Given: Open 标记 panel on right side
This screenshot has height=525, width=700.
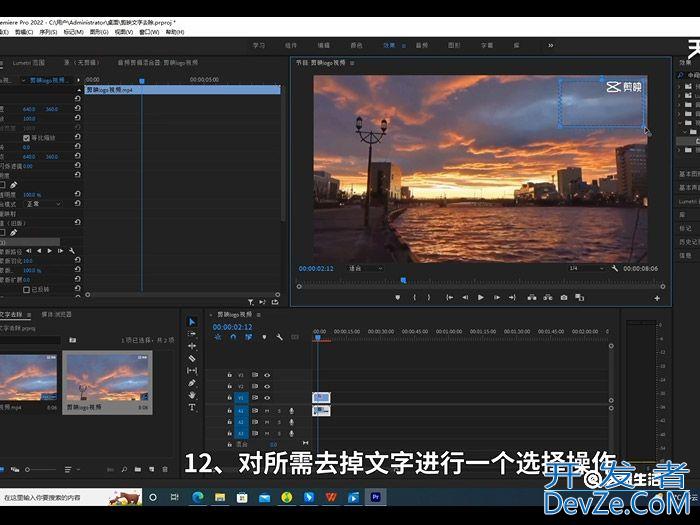Looking at the screenshot, I should click(685, 228).
